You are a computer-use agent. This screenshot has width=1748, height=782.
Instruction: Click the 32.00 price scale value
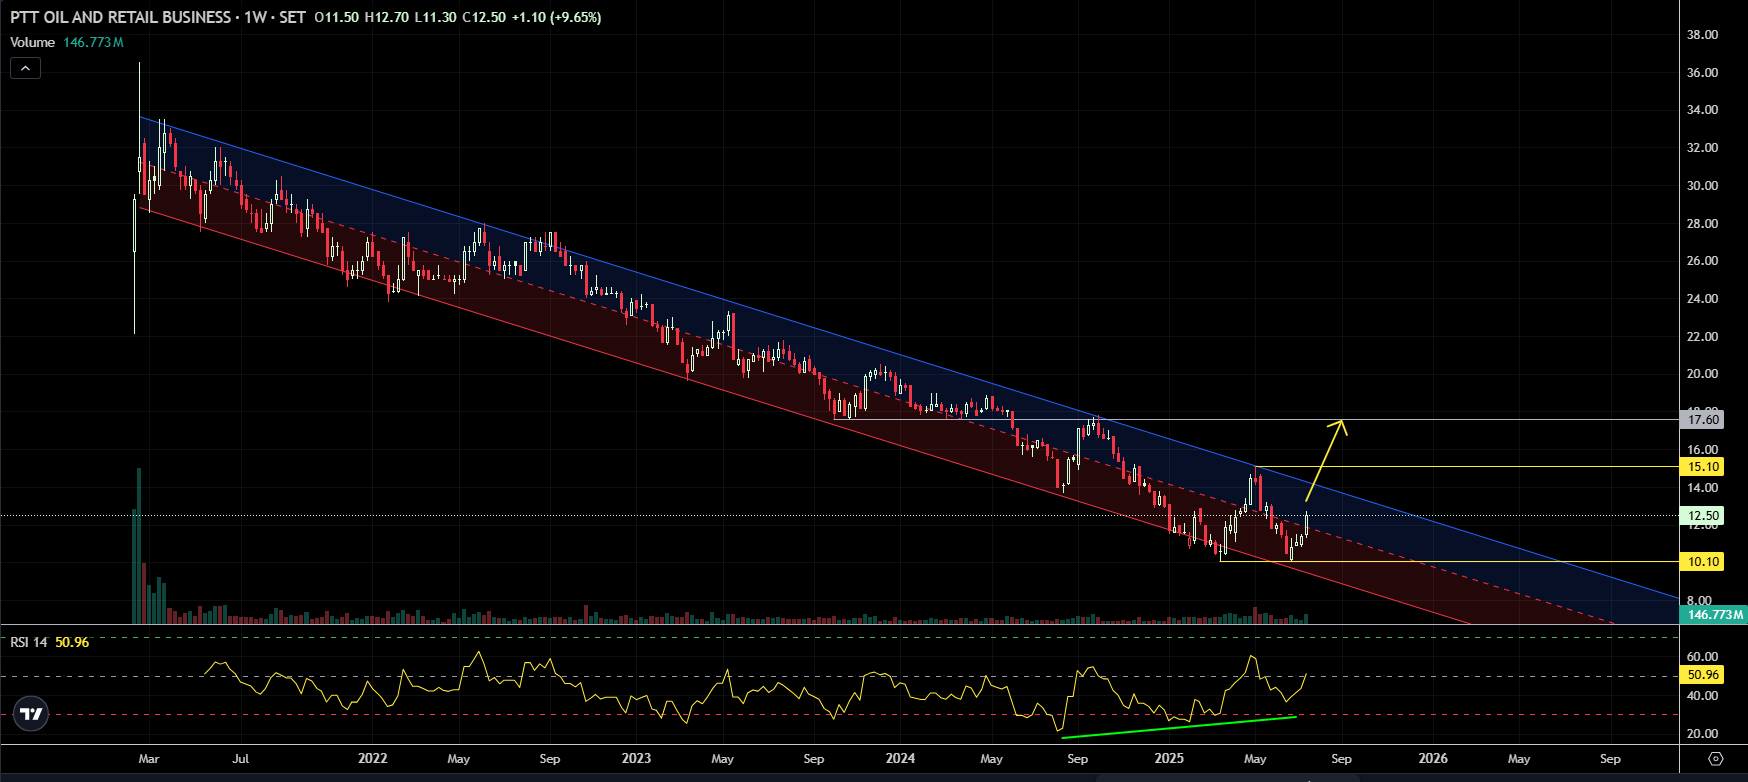1702,148
